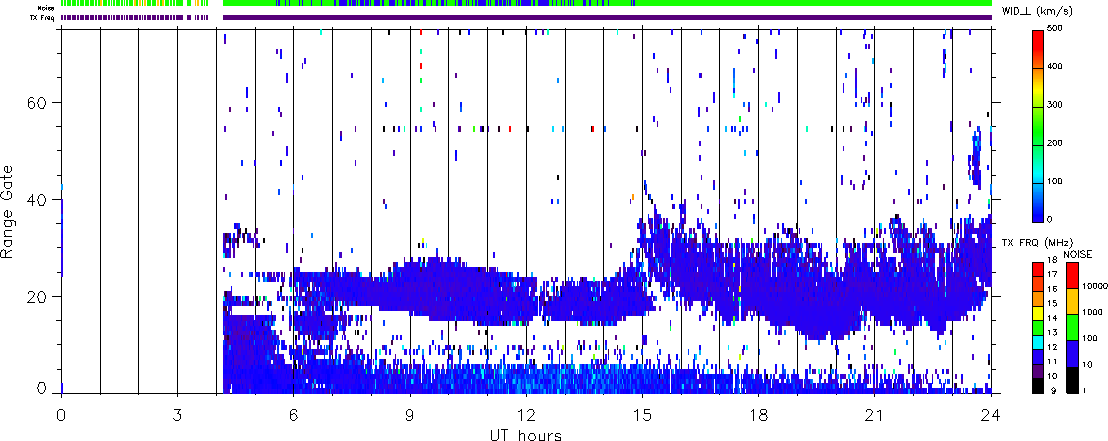Click the 500 value on width colorbar
Screen dimensions: 1108x441
click(x=1056, y=28)
